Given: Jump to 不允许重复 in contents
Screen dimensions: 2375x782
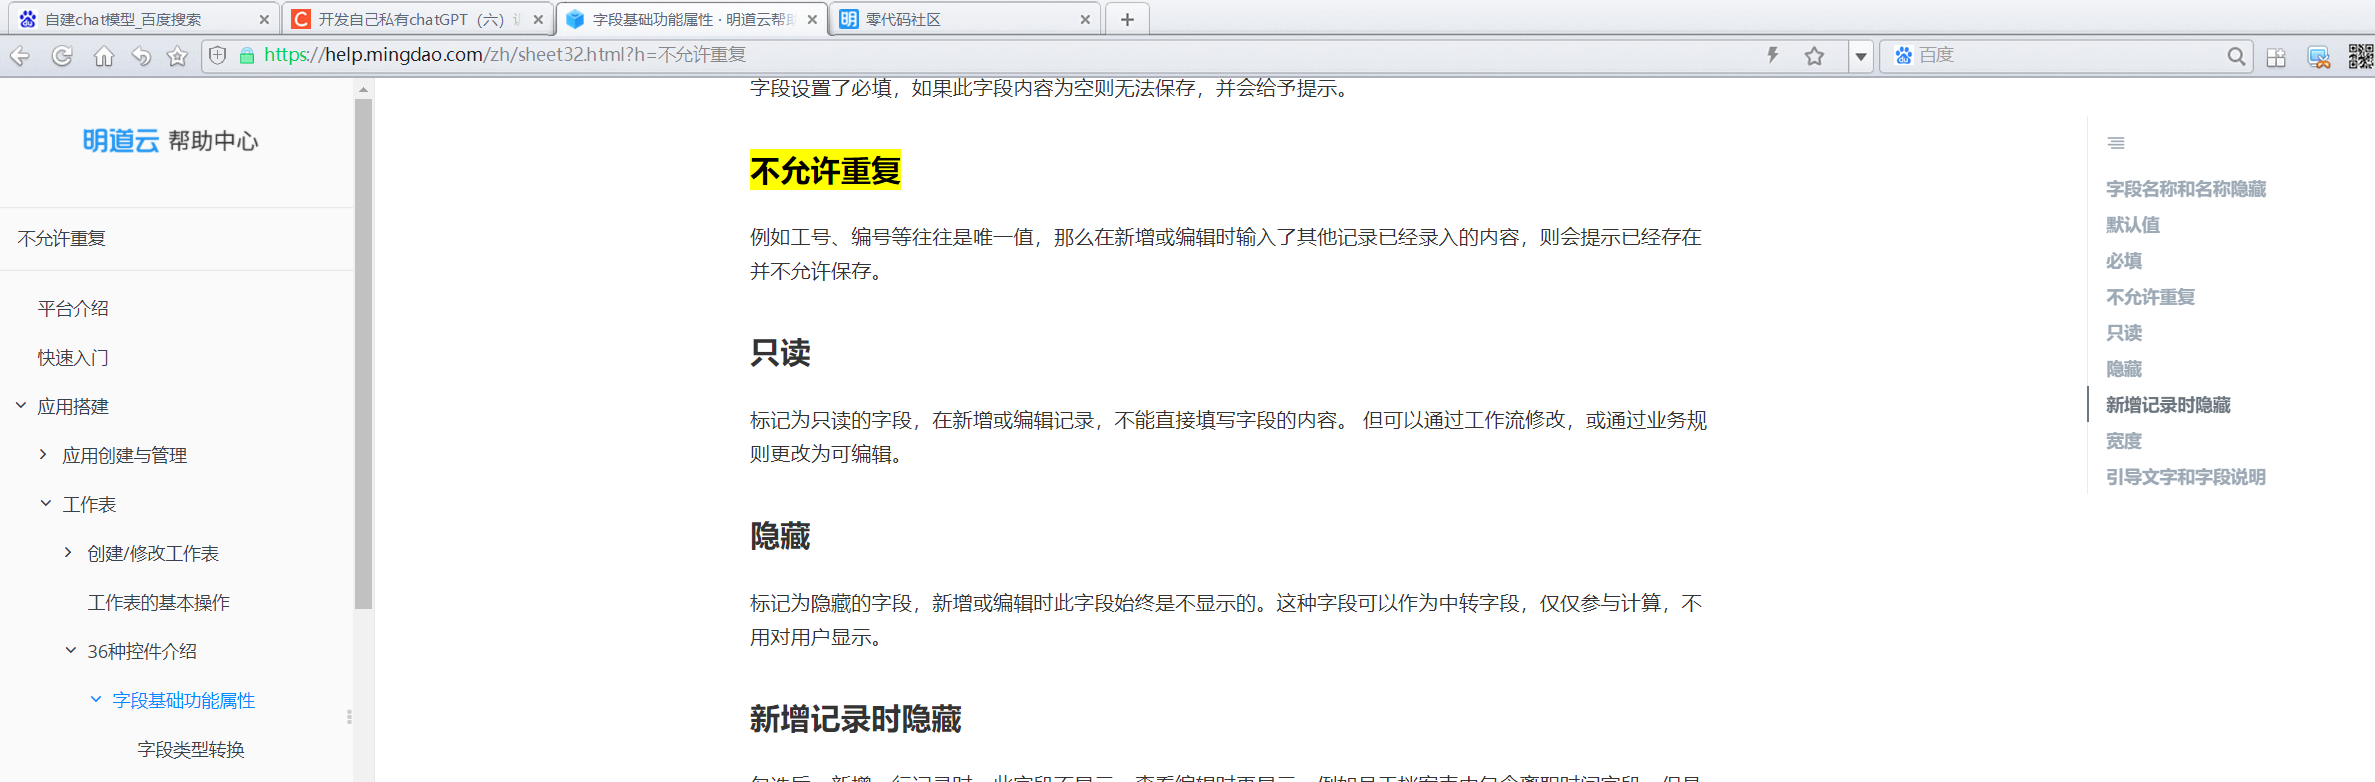Looking at the screenshot, I should [x=2150, y=297].
